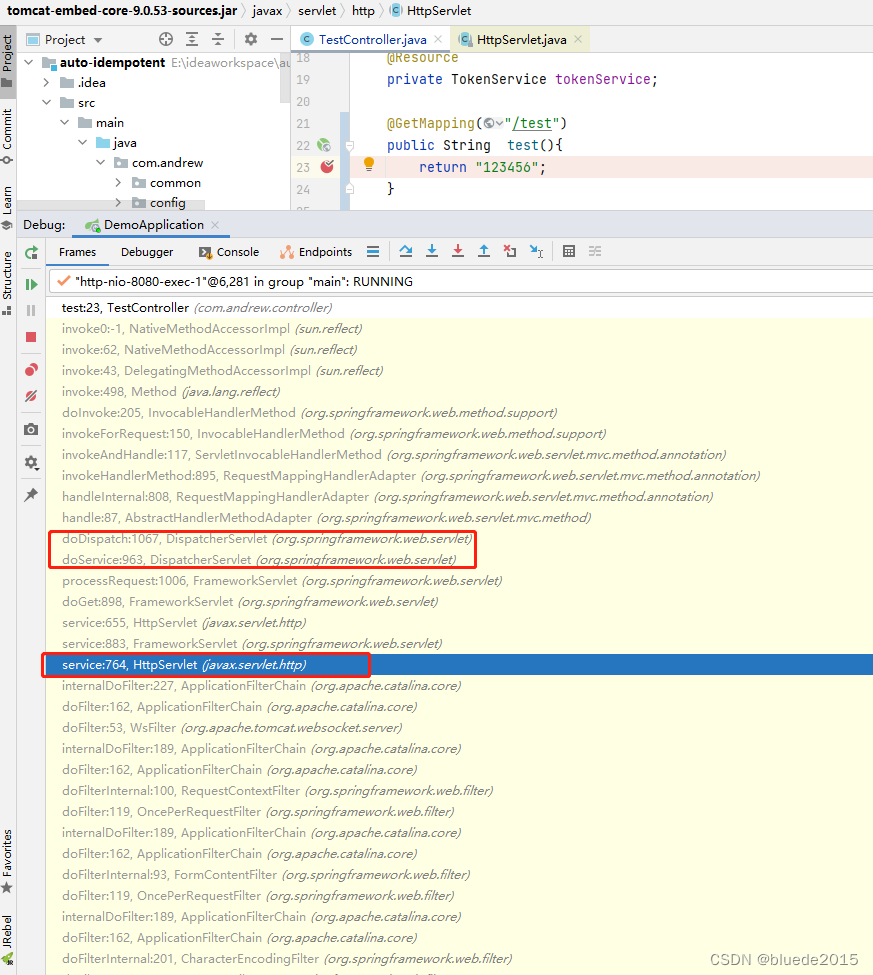The image size is (873, 975).
Task: Collapse the java folder
Action: (x=82, y=142)
